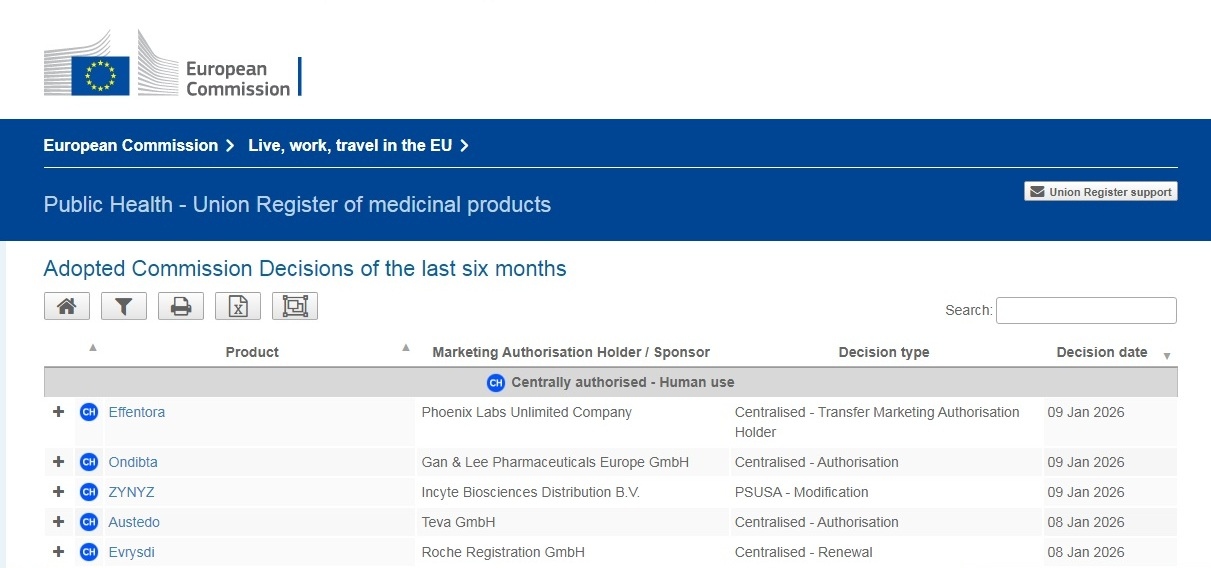Click the CH badge beside Austedo
Viewport: 1211px width, 568px height.
tap(89, 522)
